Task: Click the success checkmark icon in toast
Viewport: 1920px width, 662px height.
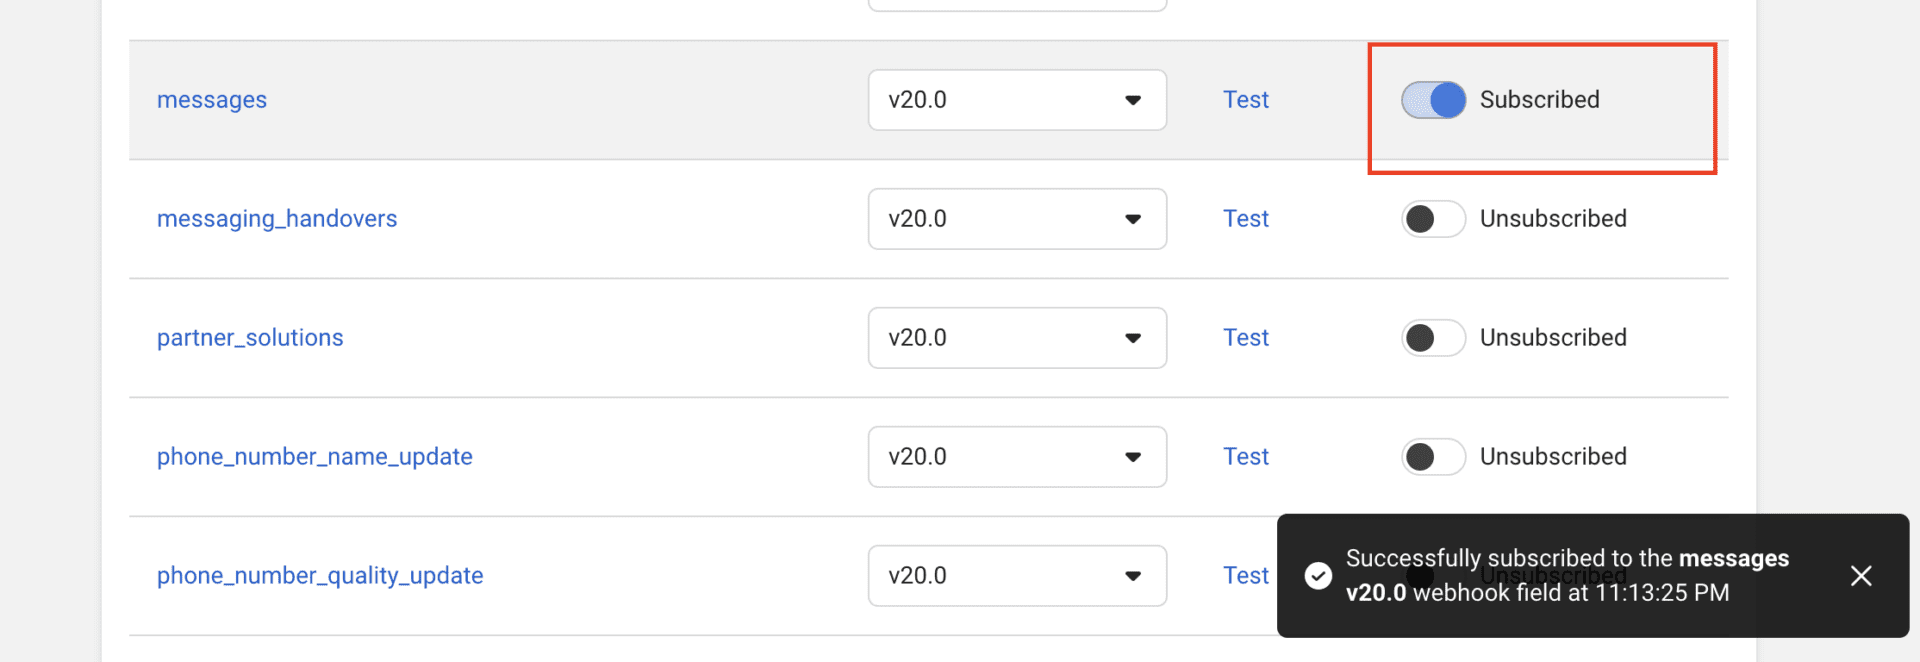Action: point(1318,576)
